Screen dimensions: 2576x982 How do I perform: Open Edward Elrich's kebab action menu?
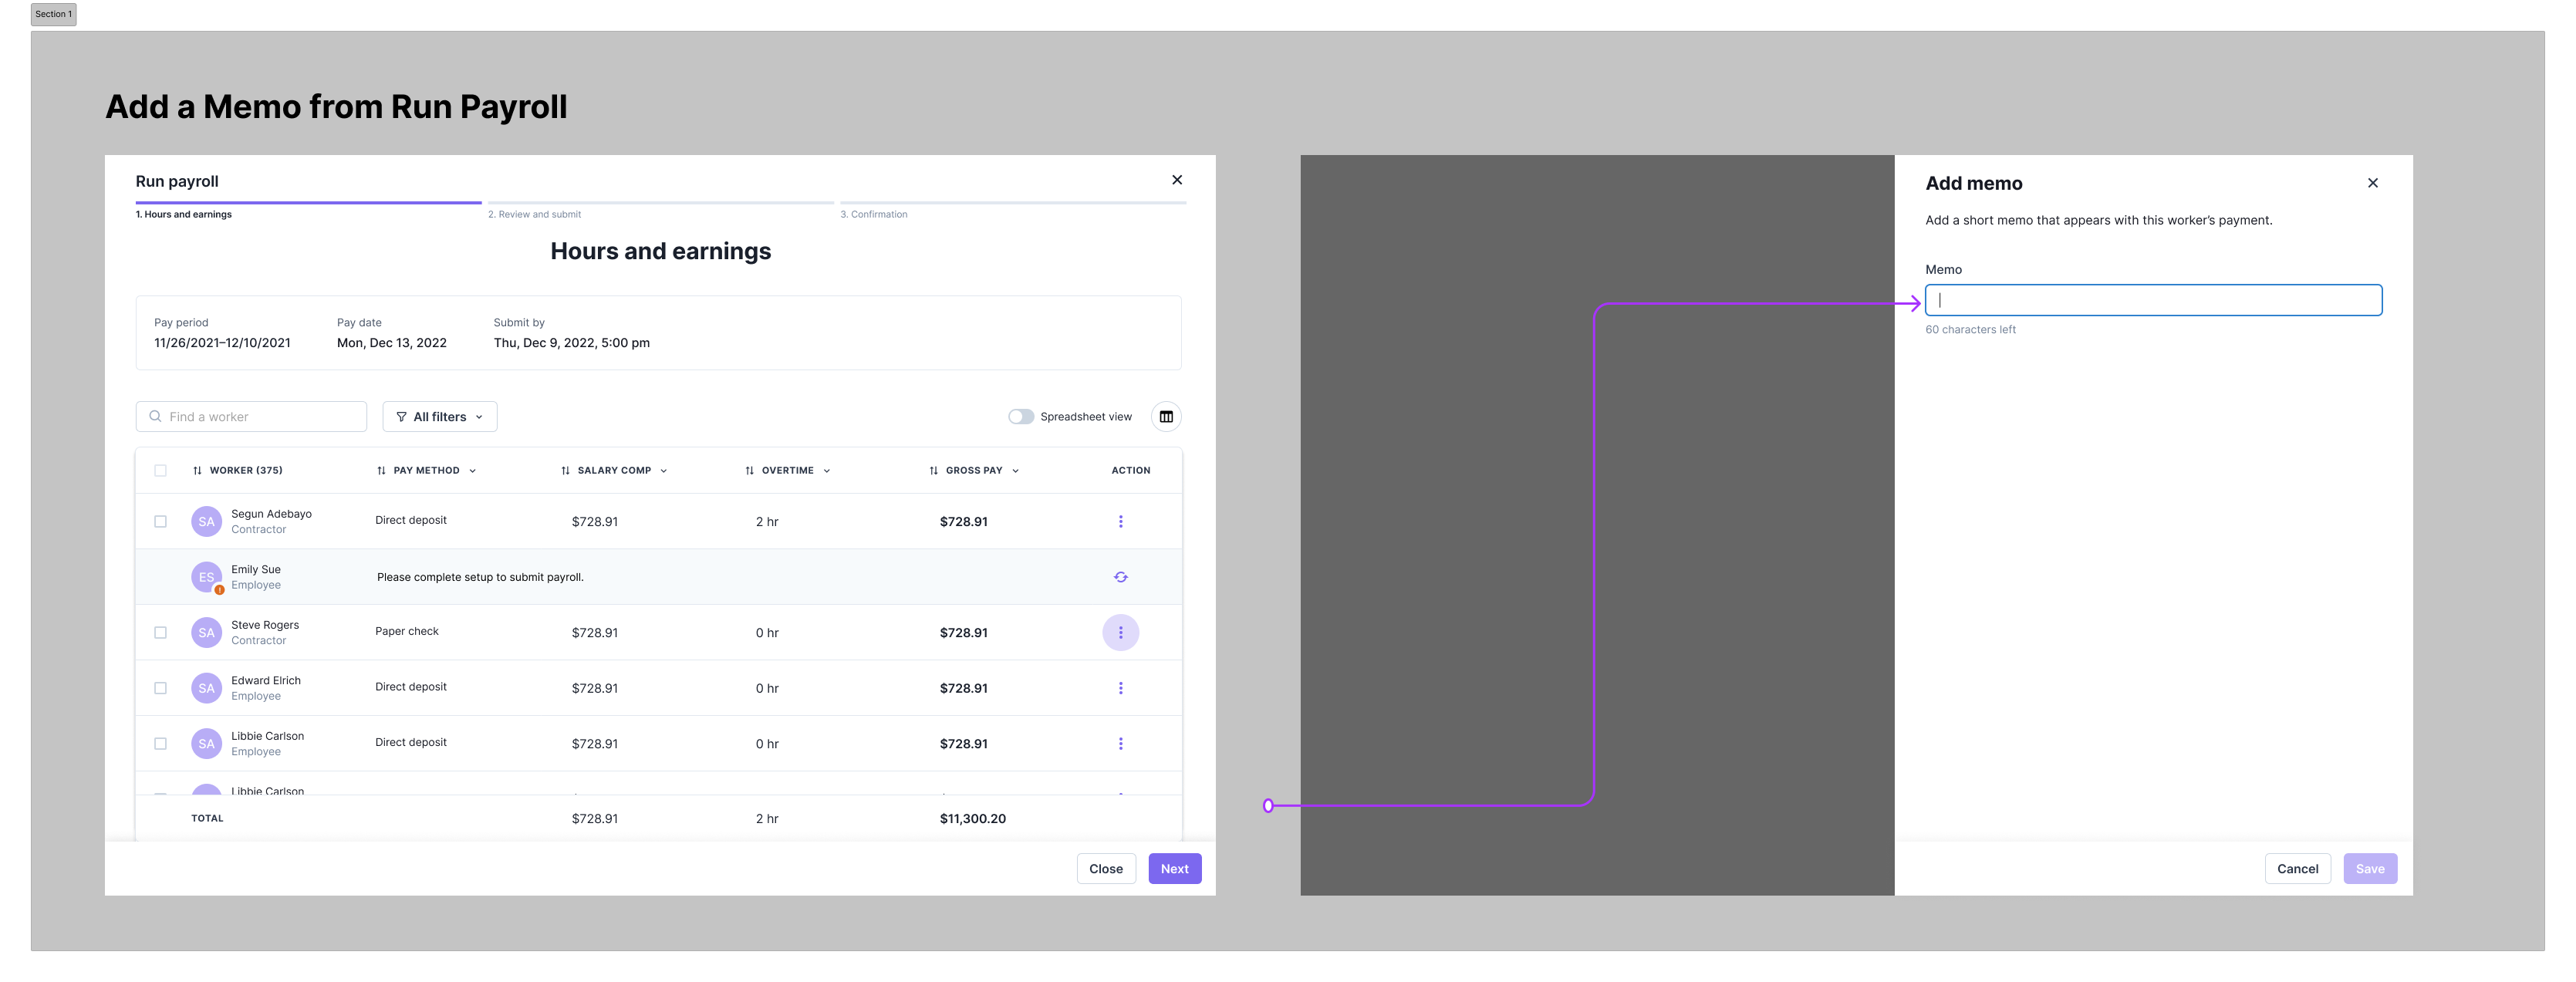click(x=1120, y=688)
